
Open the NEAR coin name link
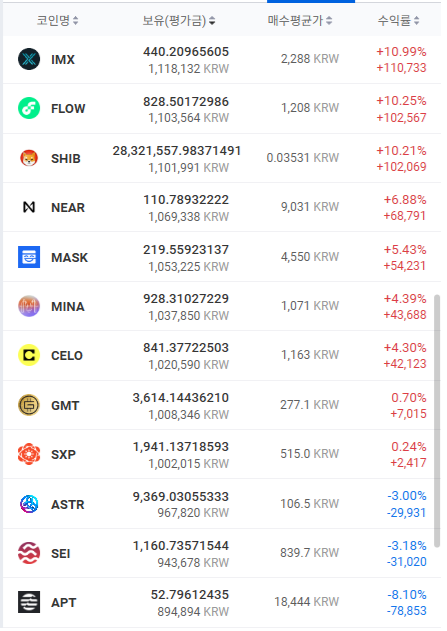tap(68, 208)
